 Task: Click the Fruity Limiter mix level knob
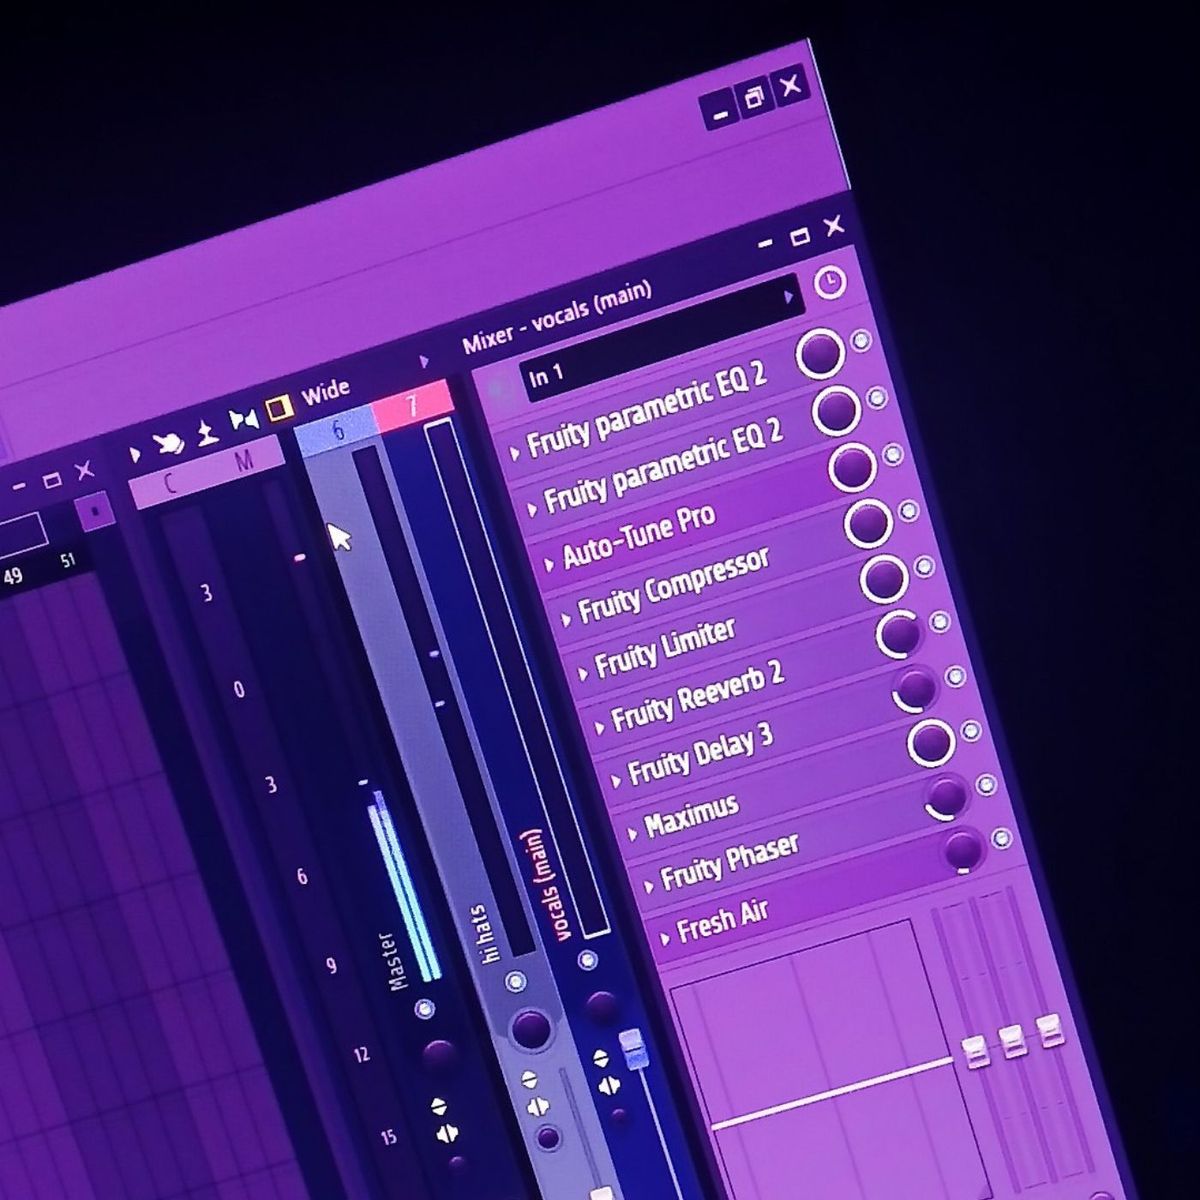[884, 578]
